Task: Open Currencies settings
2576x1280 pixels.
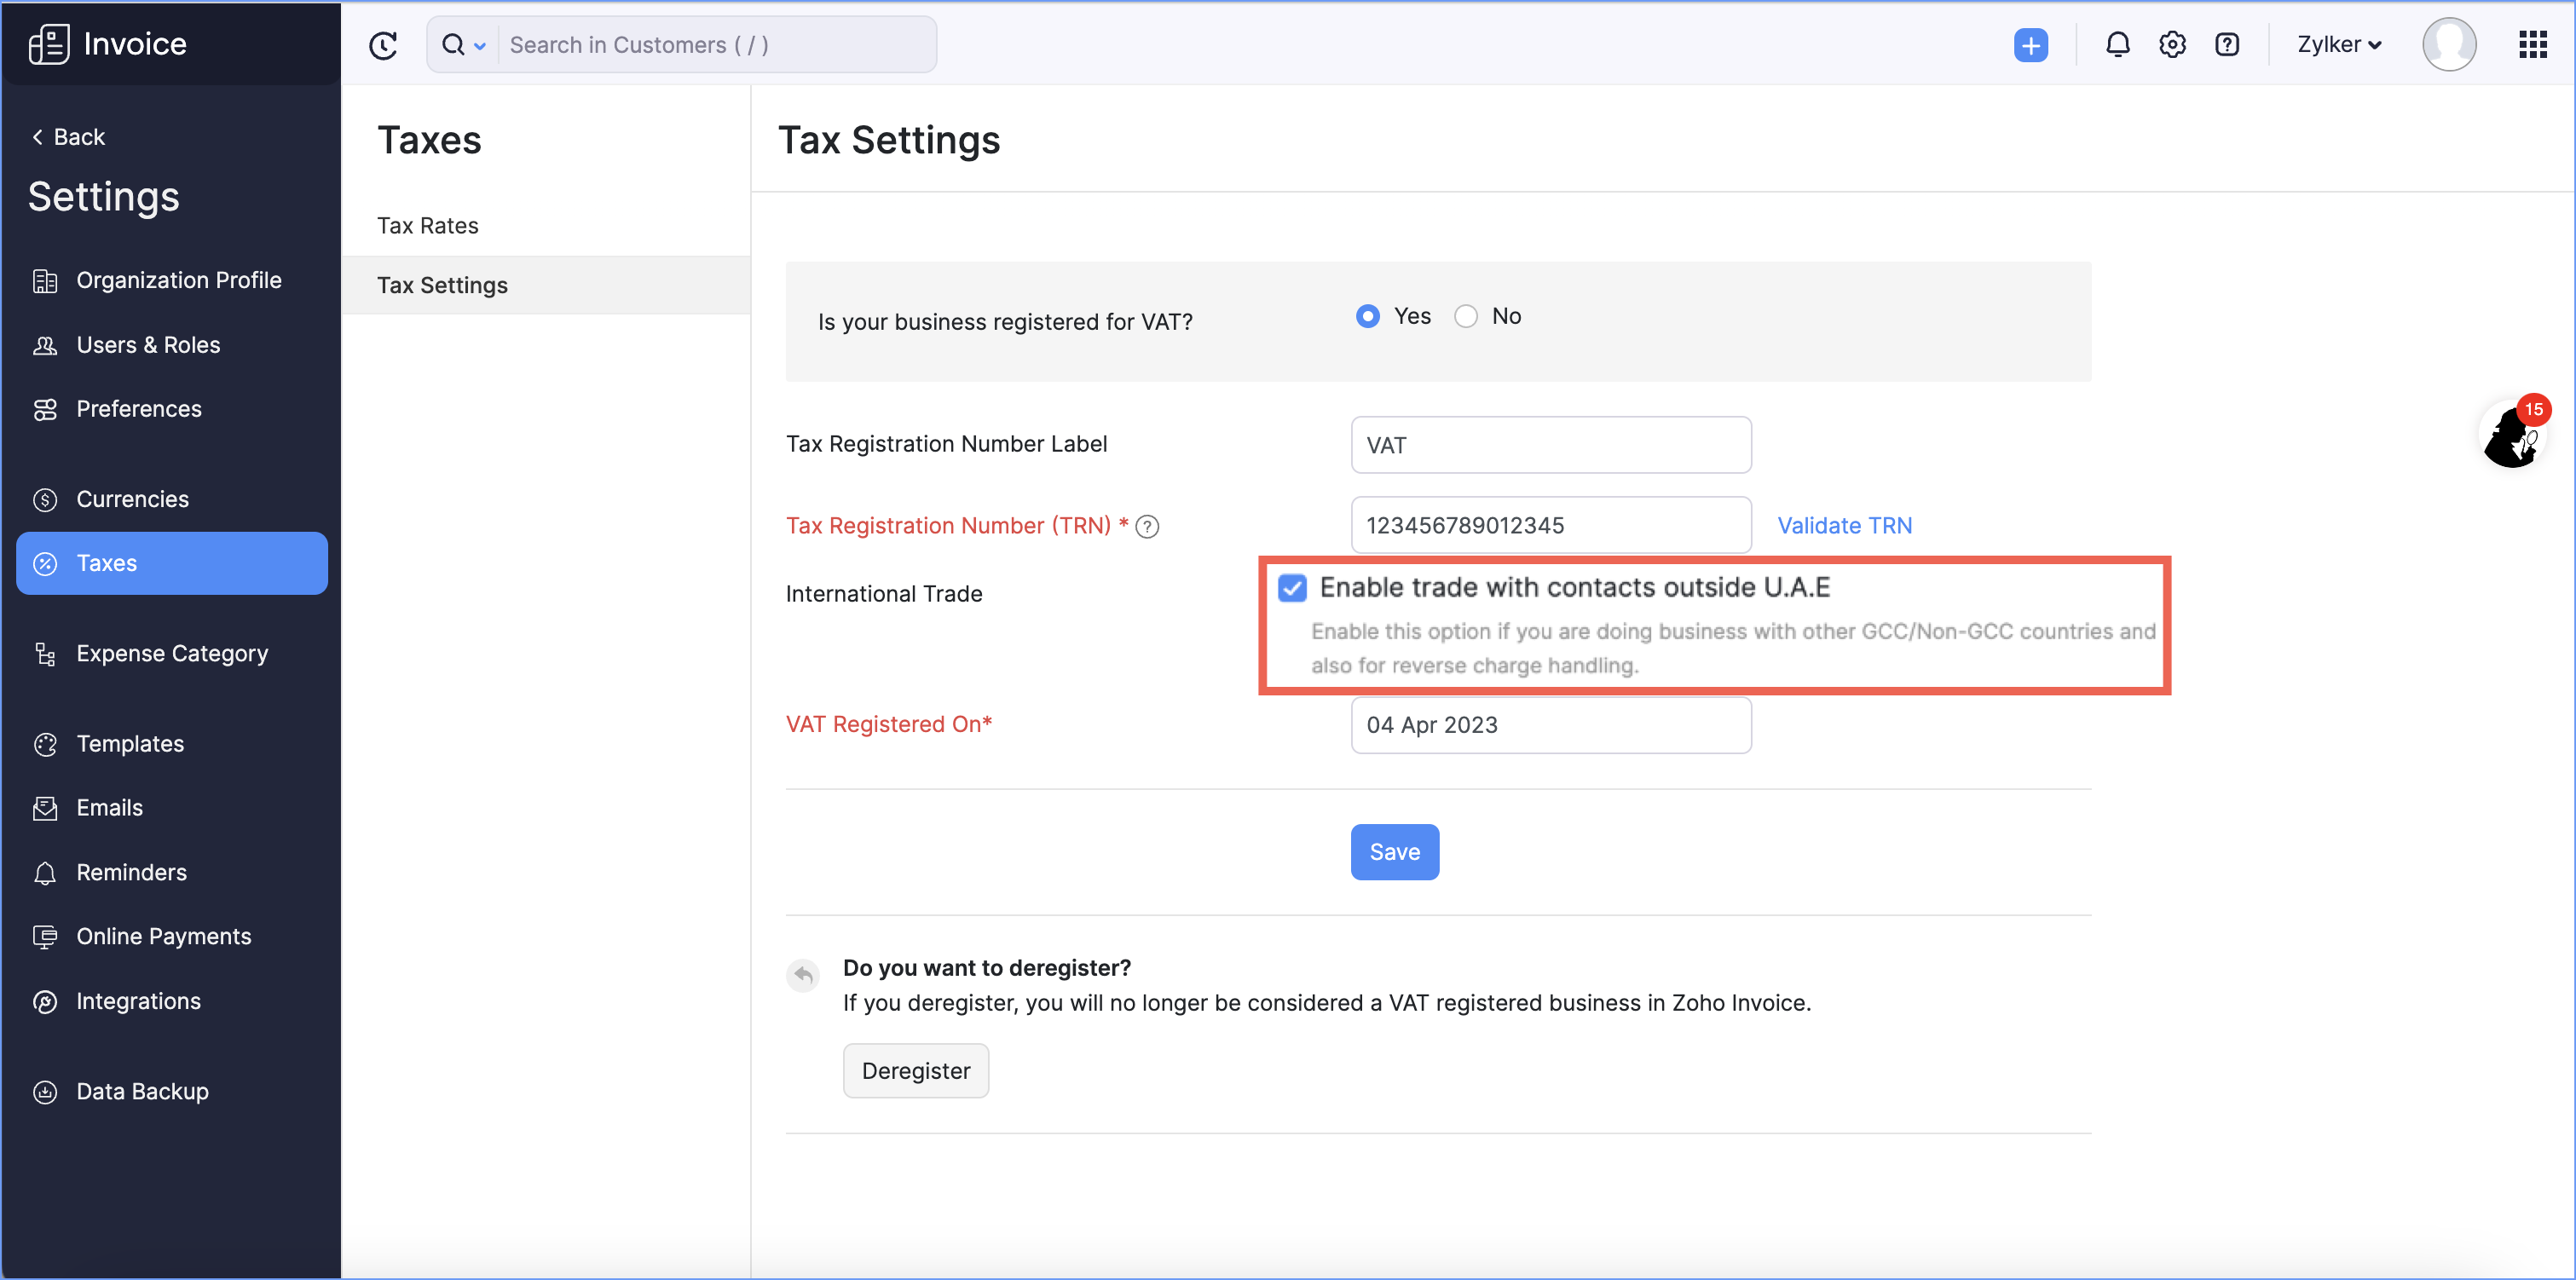Action: point(172,499)
